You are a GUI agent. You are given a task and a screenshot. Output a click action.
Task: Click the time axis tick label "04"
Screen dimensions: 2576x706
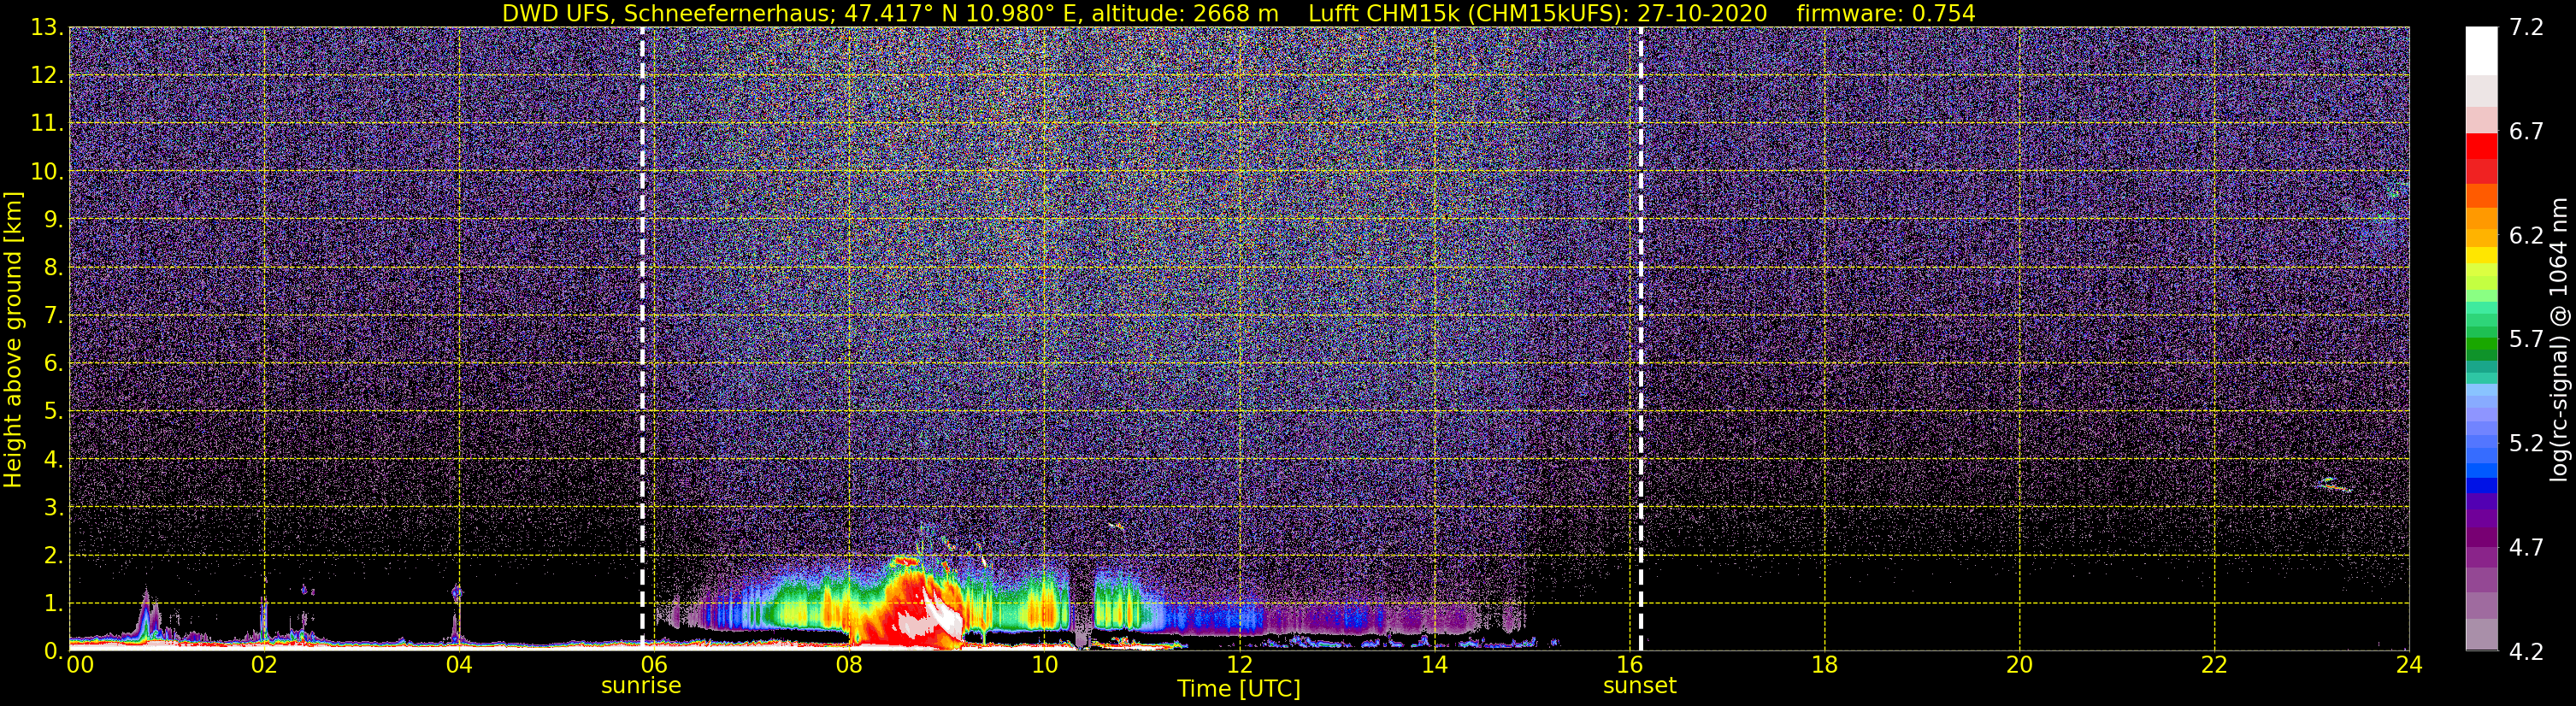pyautogui.click(x=459, y=665)
